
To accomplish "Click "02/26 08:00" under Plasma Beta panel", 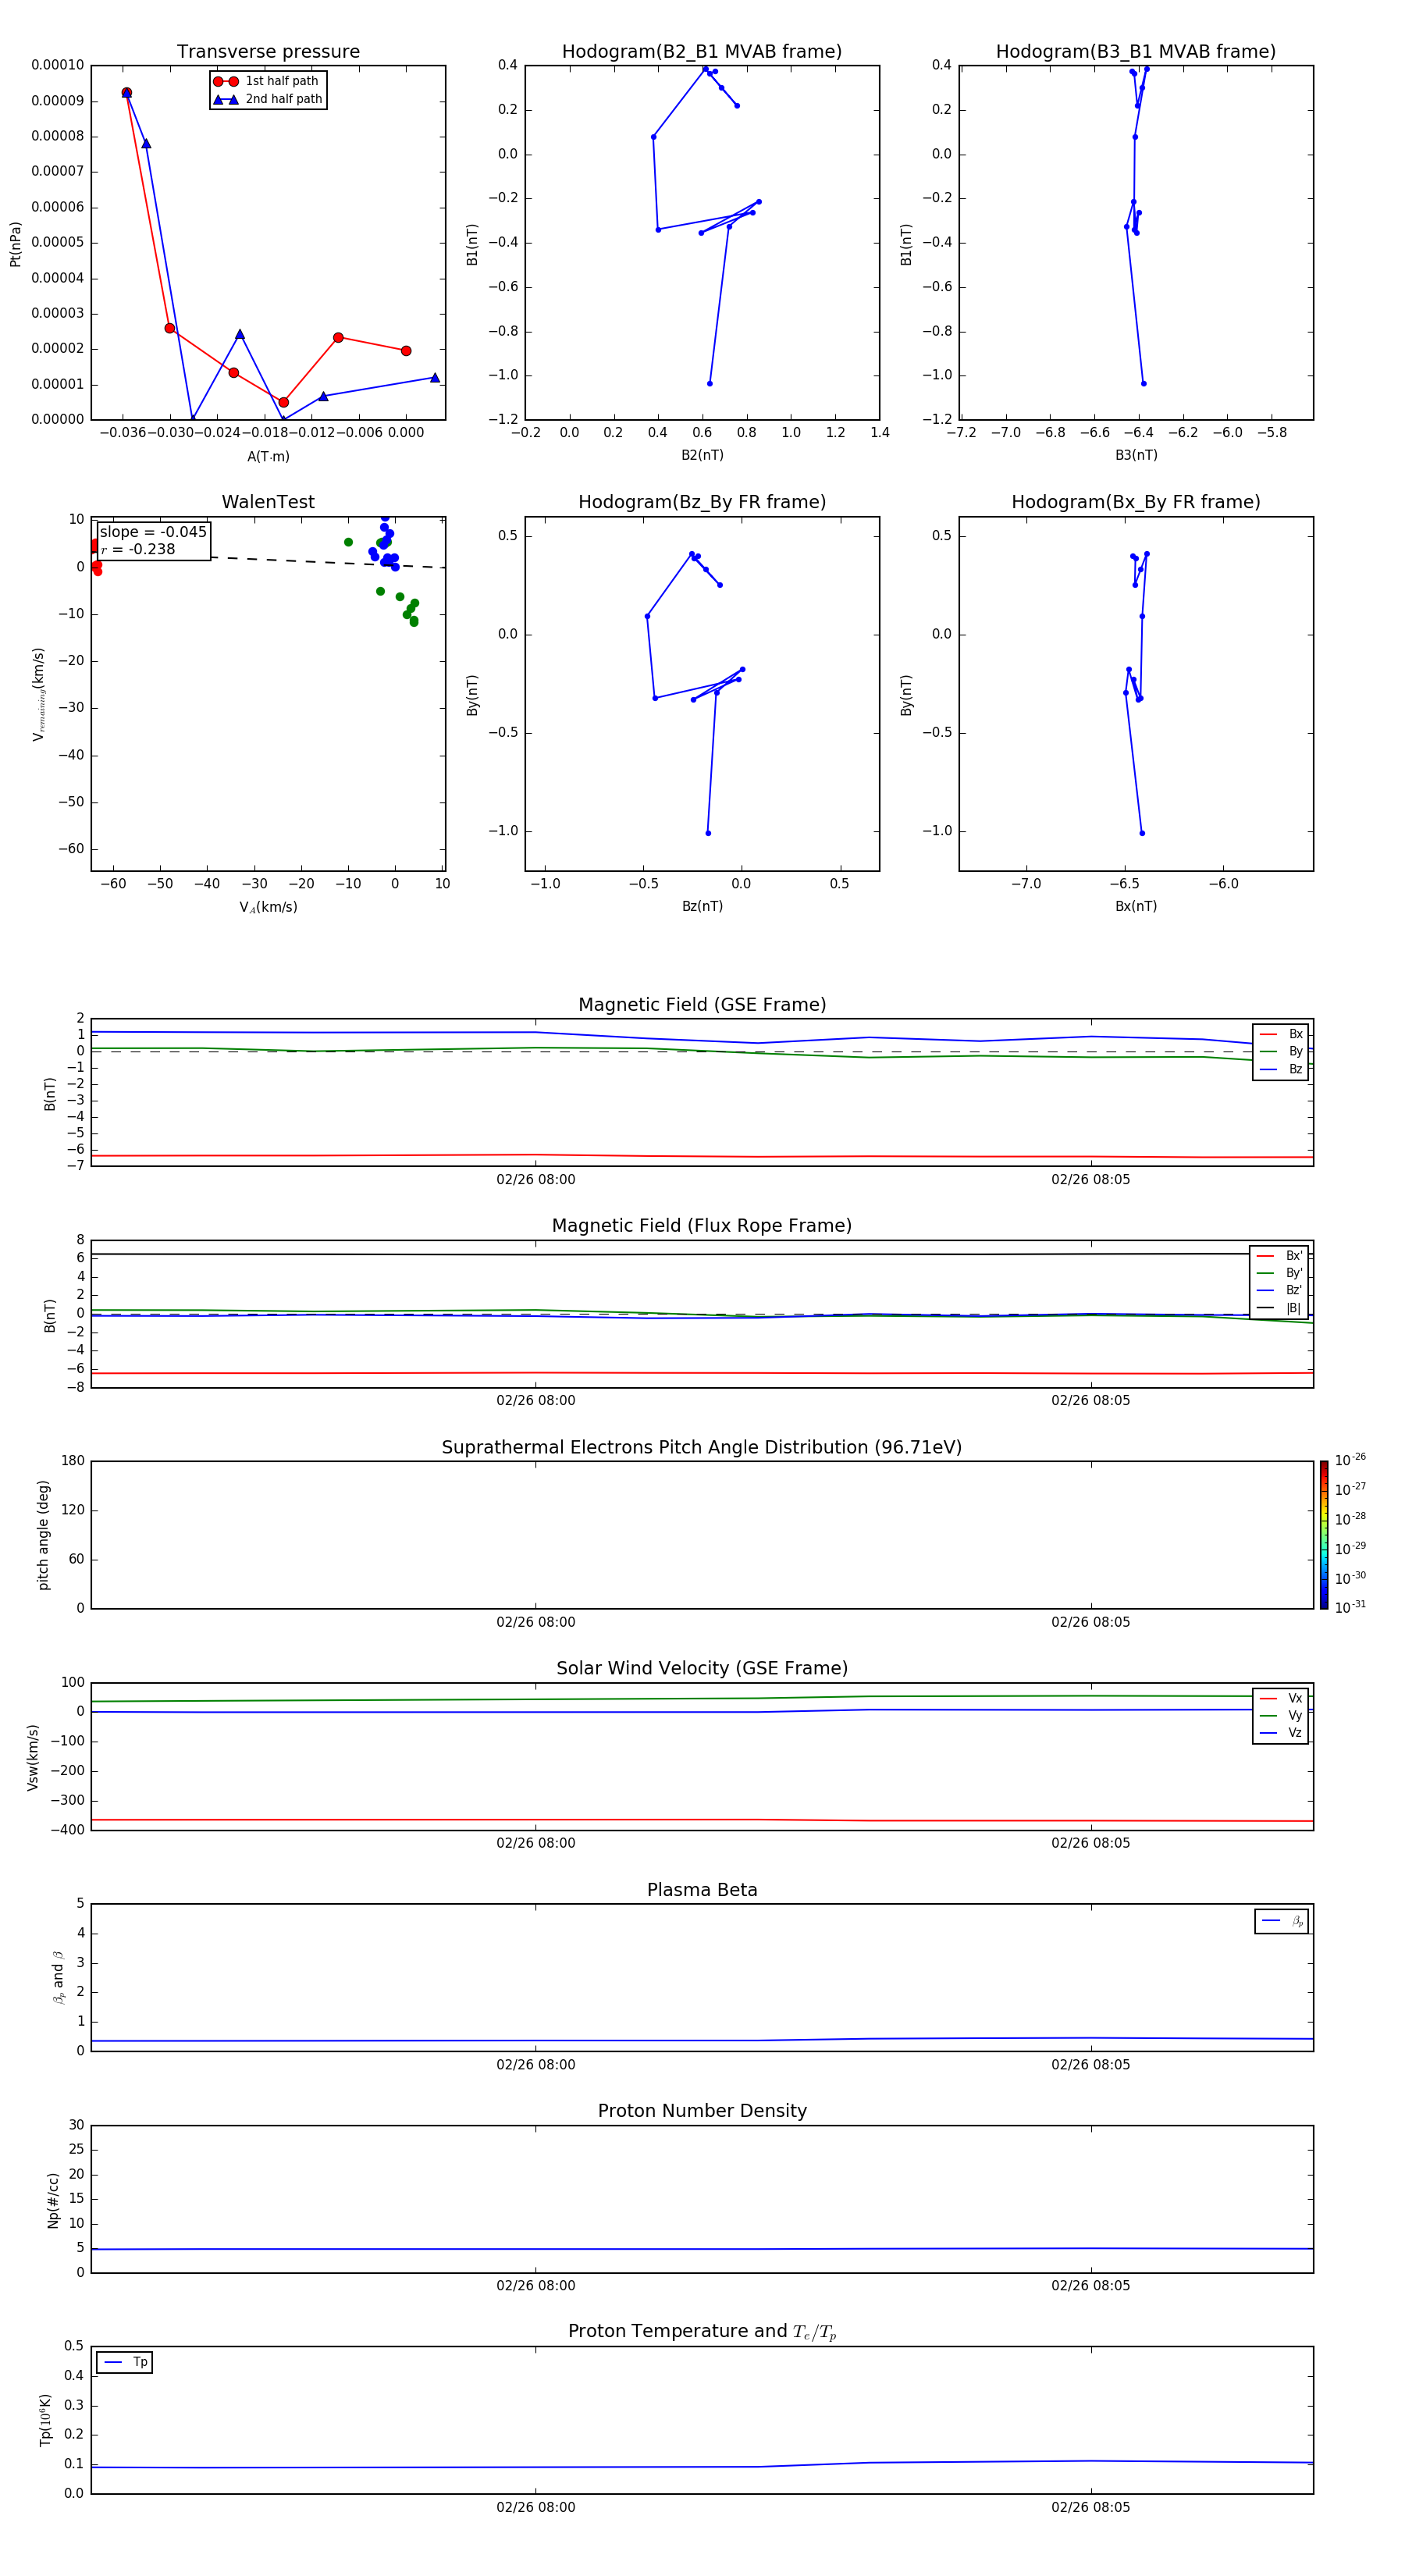I will coord(536,2064).
